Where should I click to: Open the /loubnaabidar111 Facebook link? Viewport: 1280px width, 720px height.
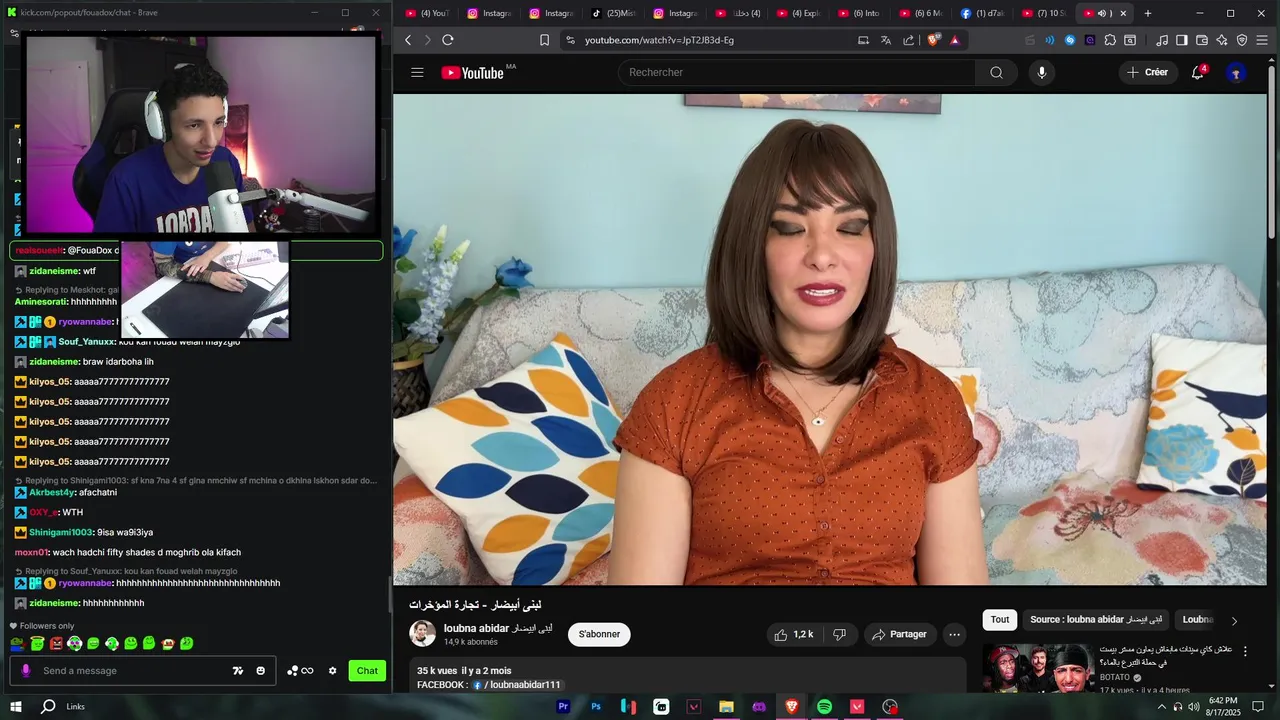tap(517, 685)
